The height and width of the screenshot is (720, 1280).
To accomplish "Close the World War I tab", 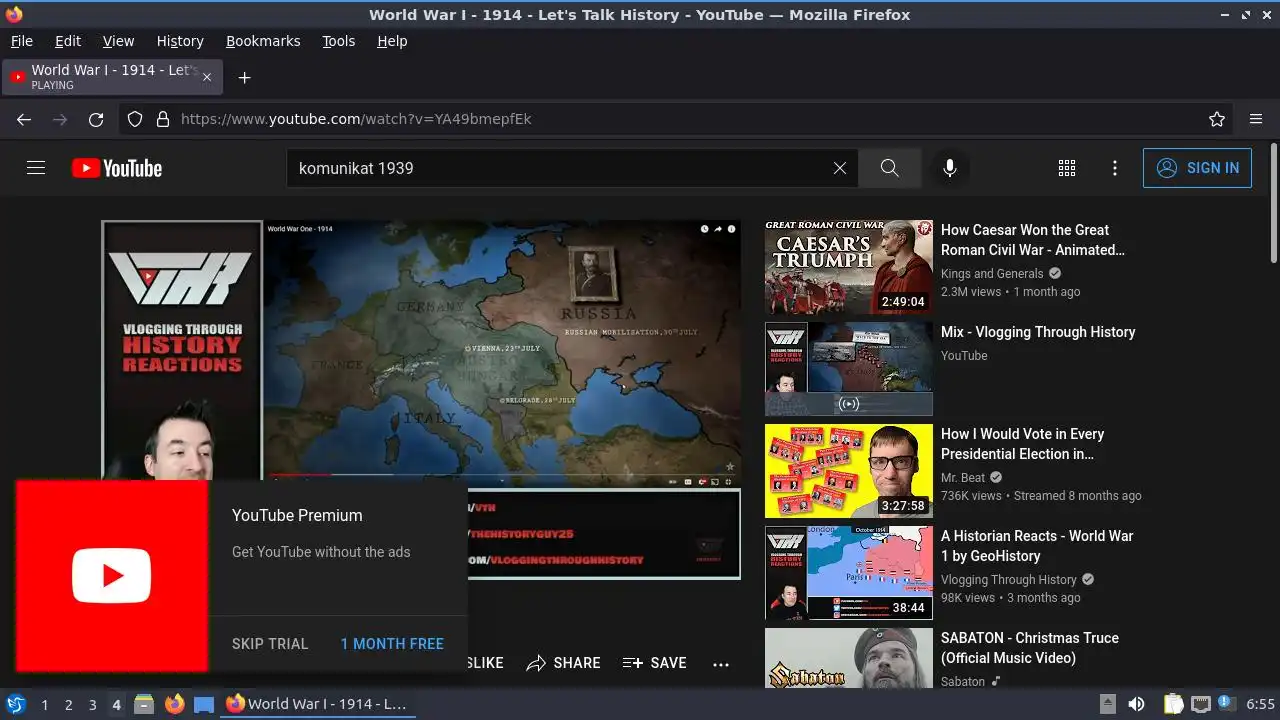I will [x=207, y=77].
